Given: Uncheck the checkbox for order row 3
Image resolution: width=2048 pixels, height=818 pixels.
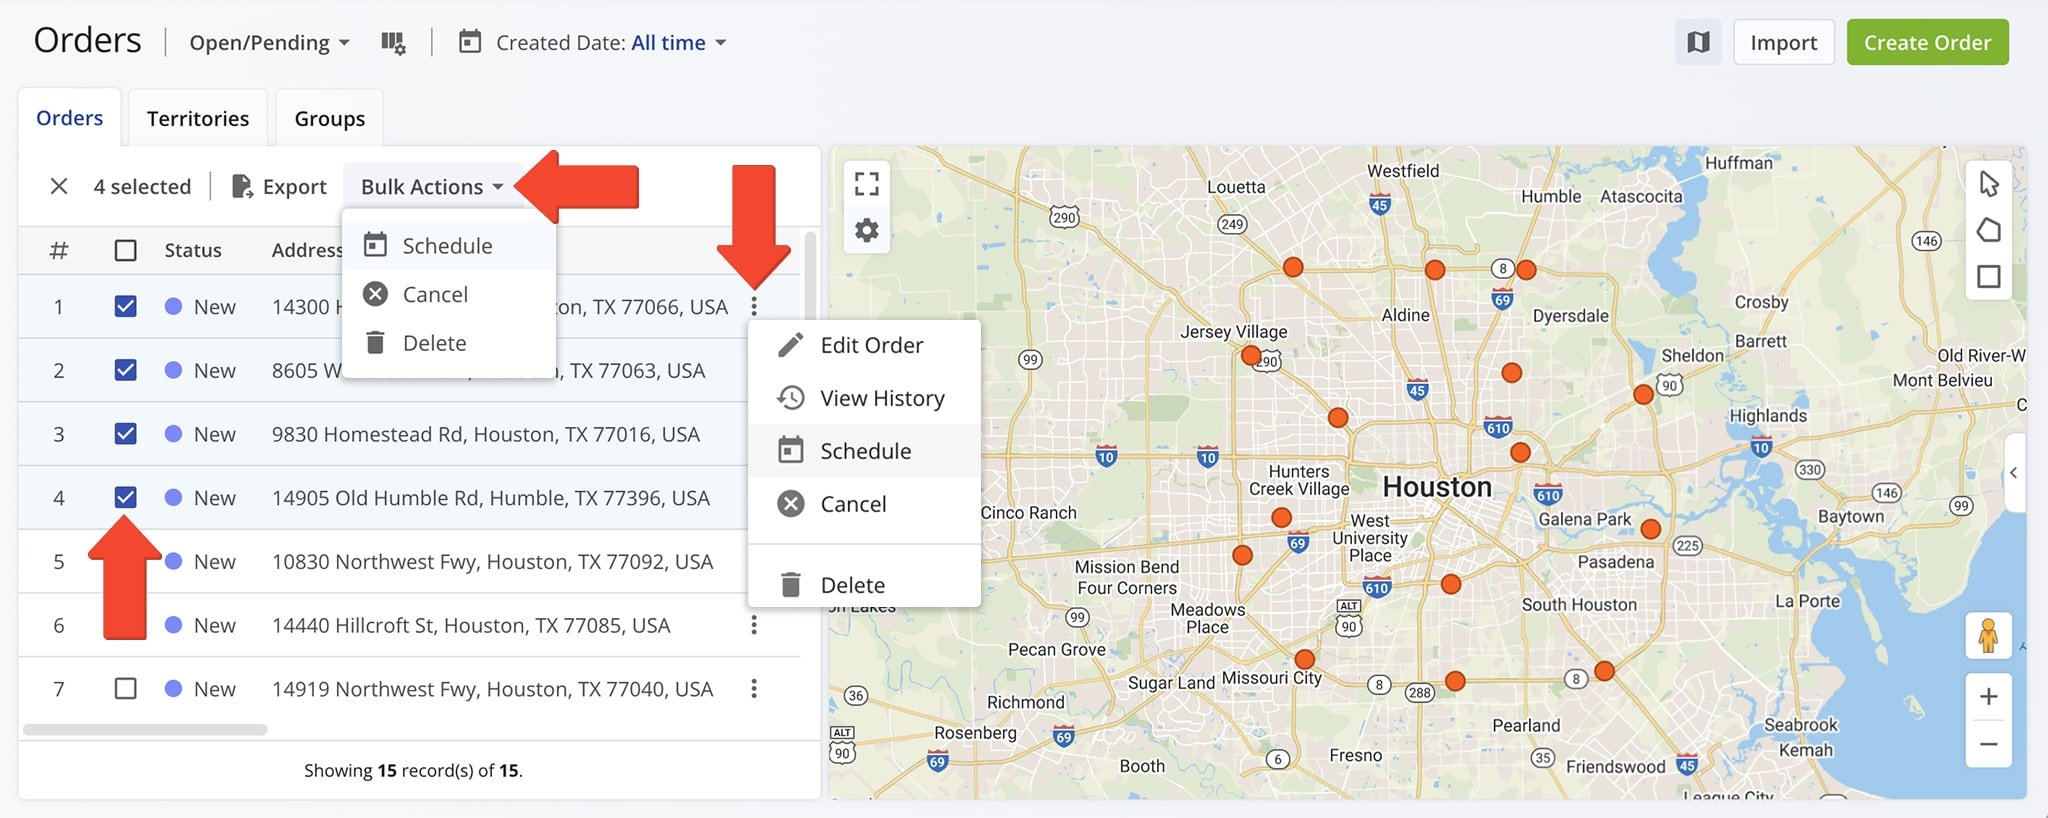Looking at the screenshot, I should click(125, 433).
